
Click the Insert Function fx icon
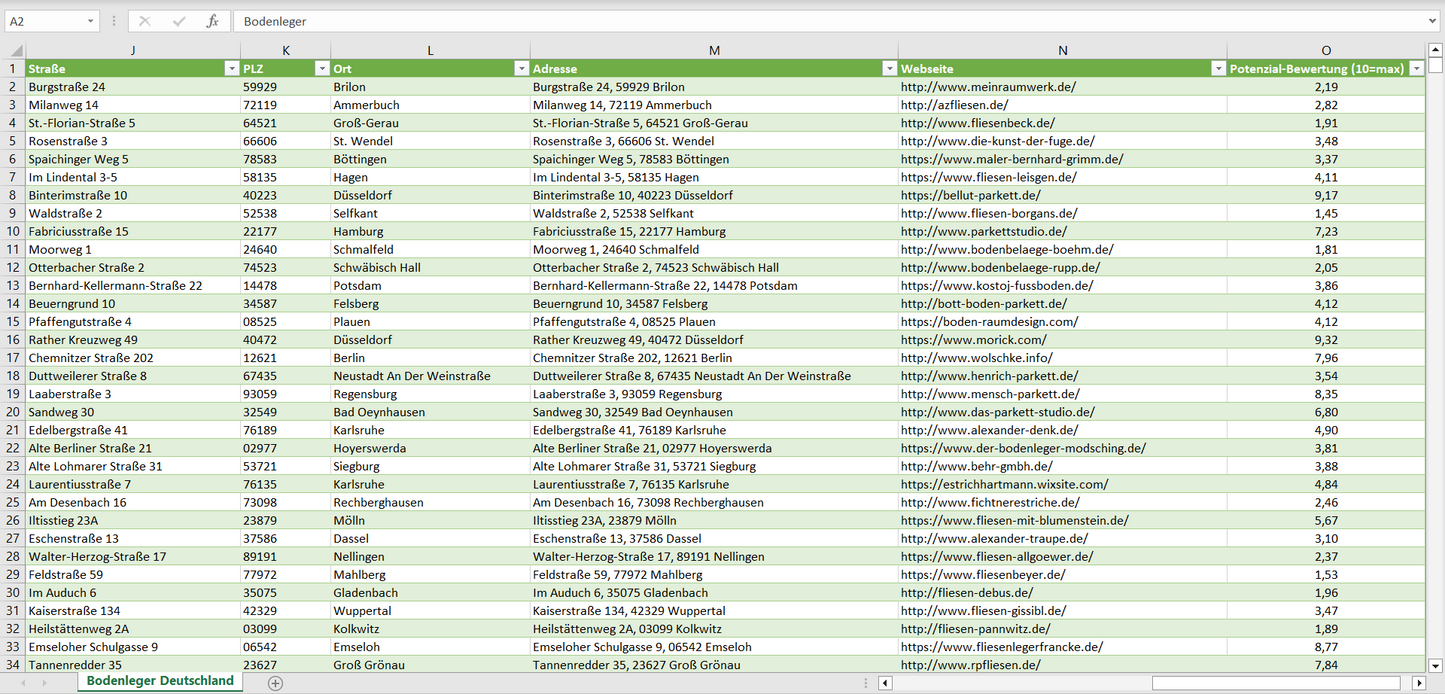click(212, 21)
